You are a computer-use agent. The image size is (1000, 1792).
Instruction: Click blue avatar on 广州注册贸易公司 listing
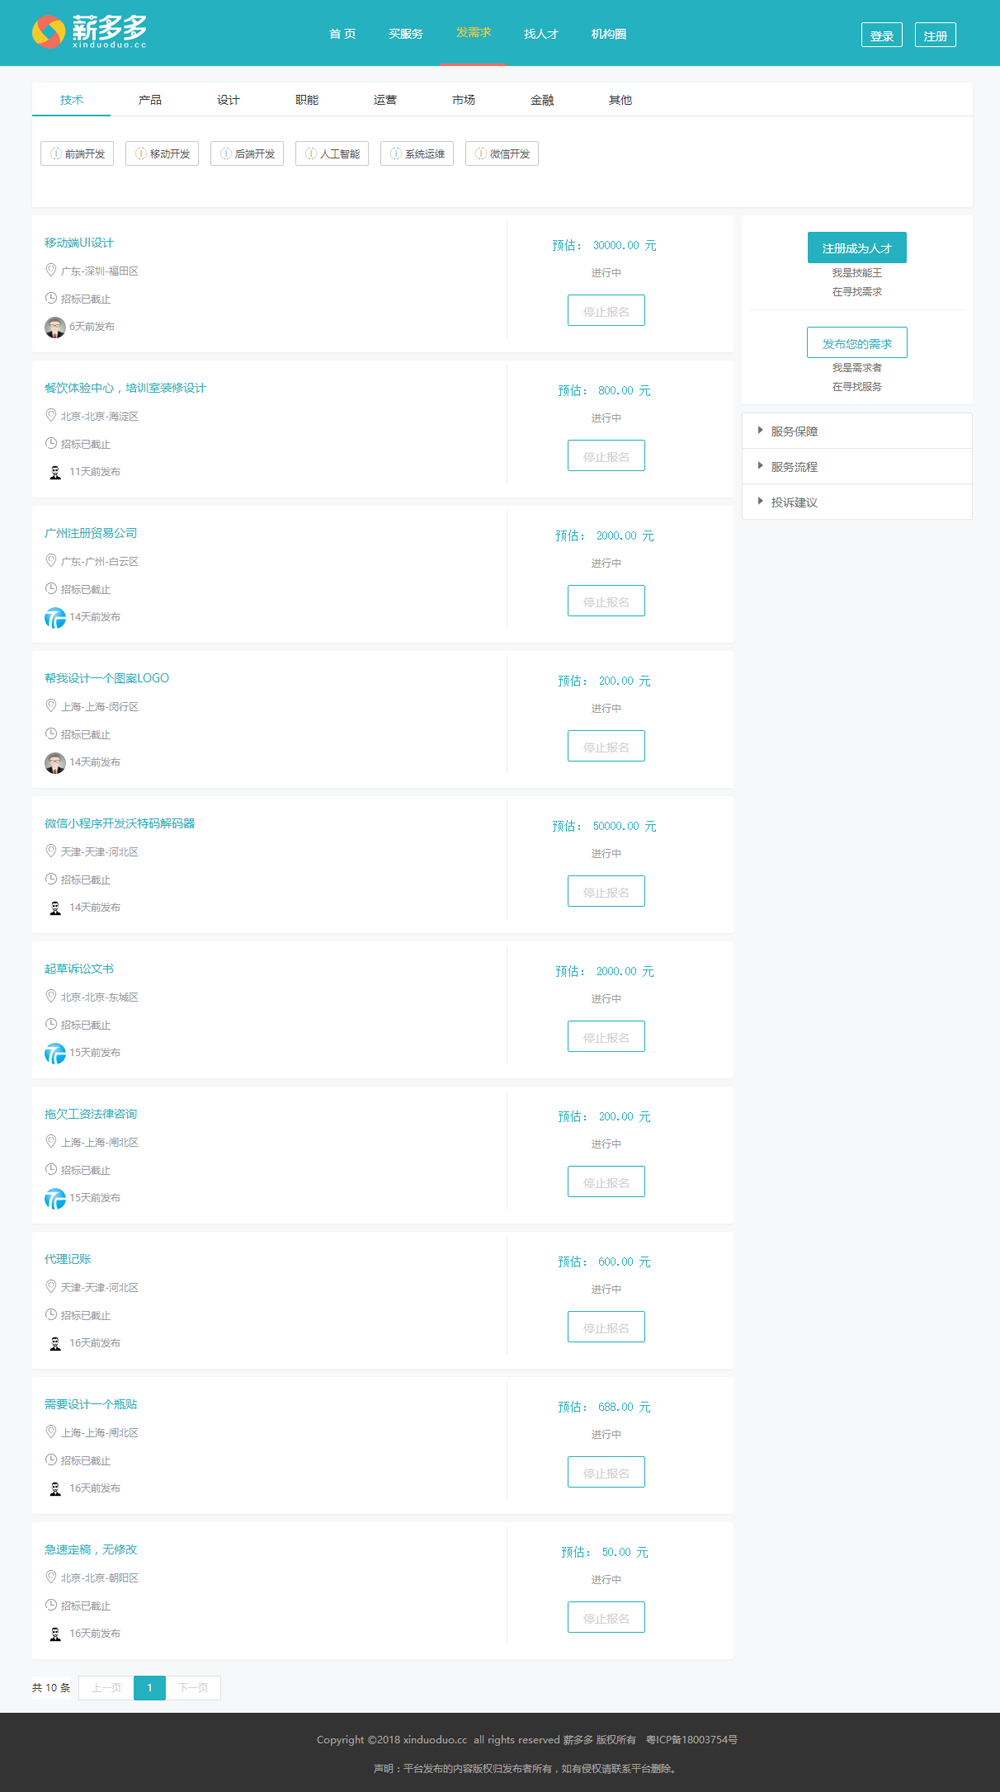coord(55,617)
